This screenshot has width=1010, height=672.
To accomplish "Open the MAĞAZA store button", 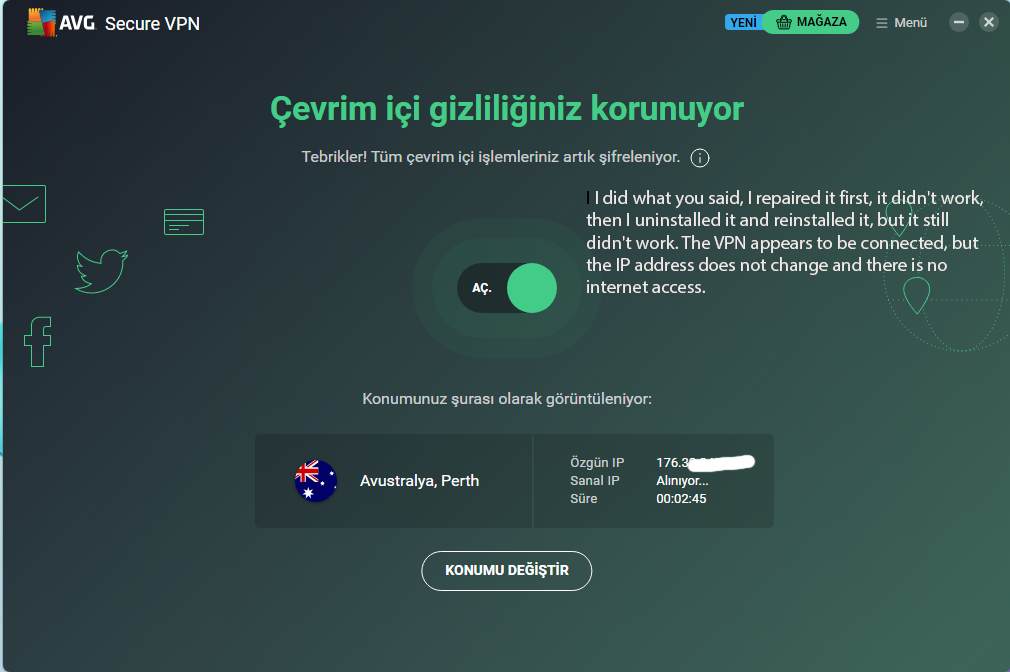I will [x=810, y=22].
